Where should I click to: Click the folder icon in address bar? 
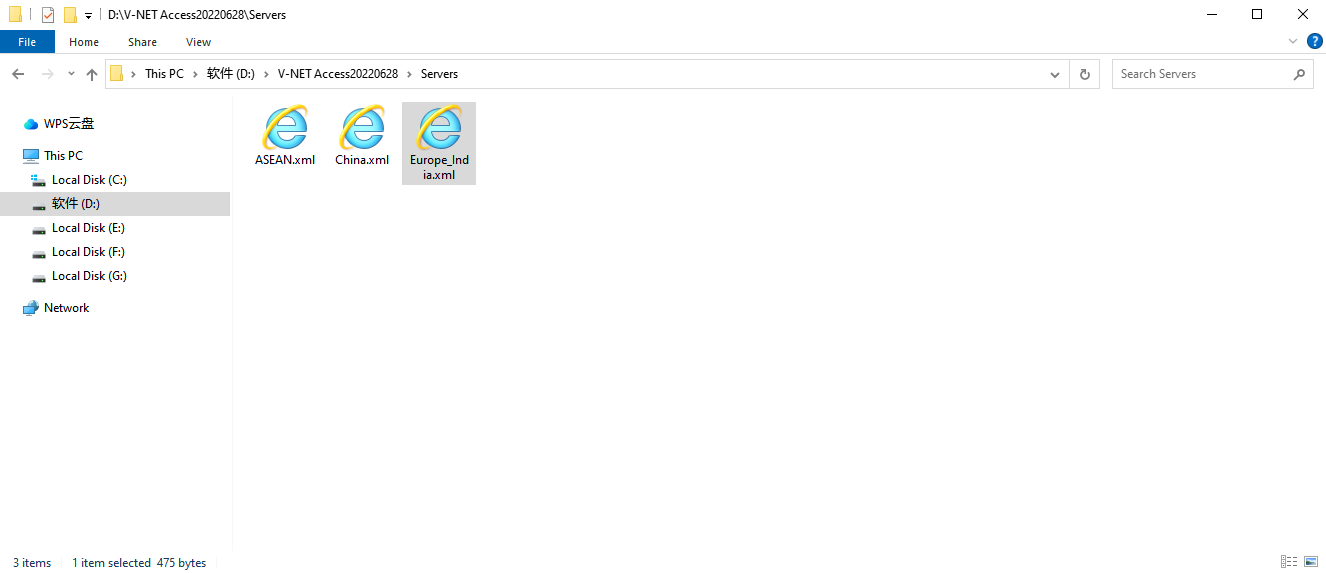[x=117, y=74]
